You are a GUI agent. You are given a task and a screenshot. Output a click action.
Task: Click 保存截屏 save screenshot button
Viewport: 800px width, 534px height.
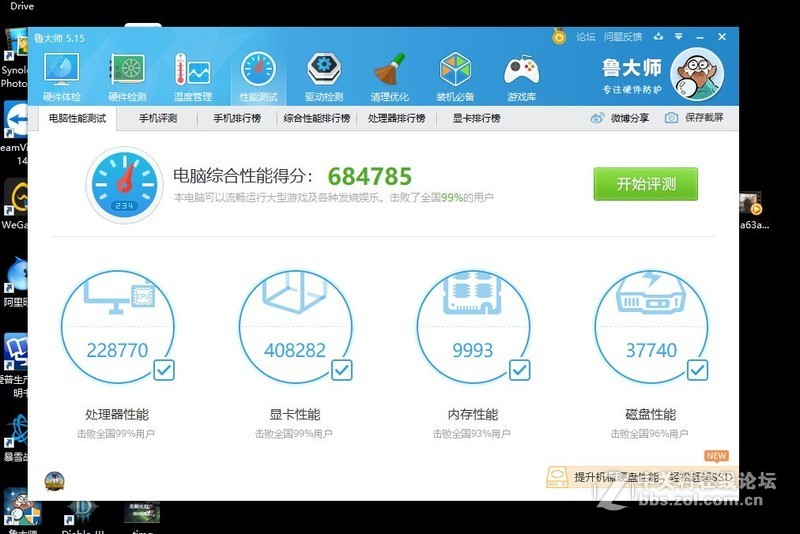coord(694,118)
